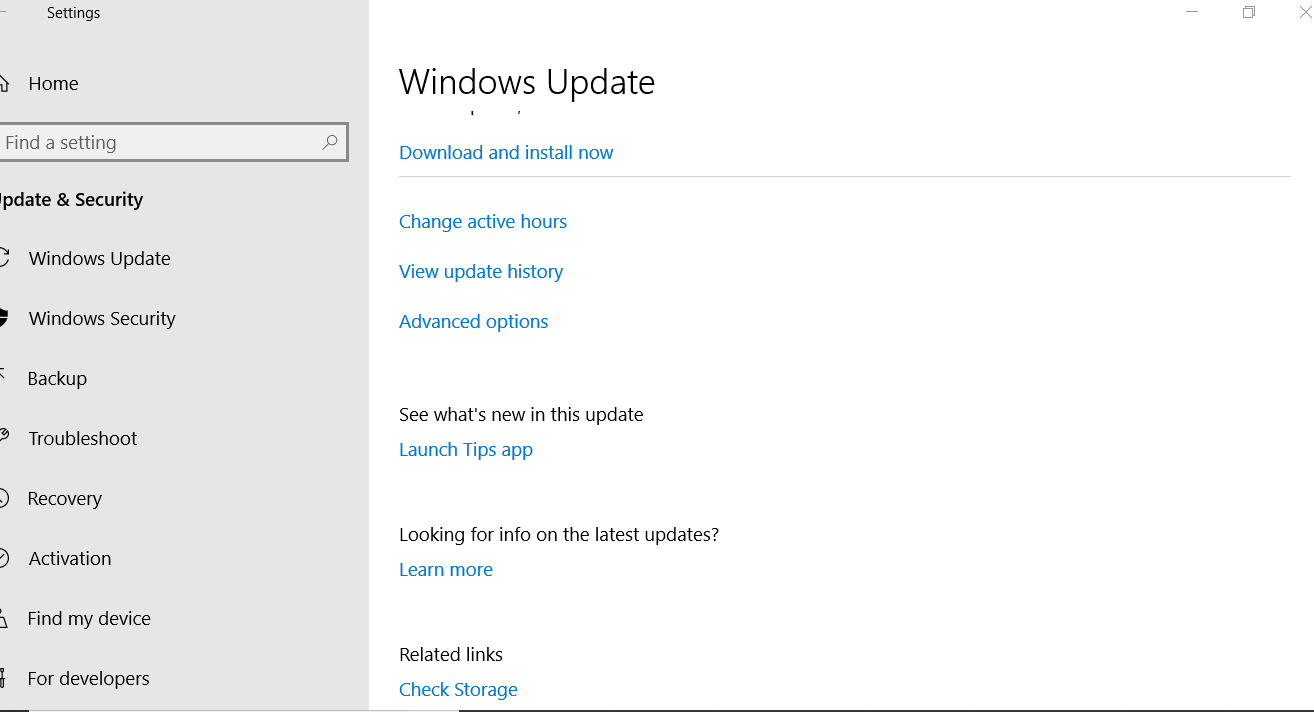Click the Find my device icon
This screenshot has height=712, width=1314.
pyautogui.click(x=4, y=617)
